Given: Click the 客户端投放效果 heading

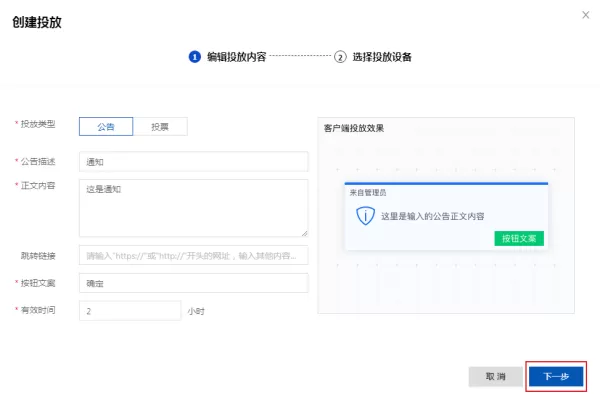Looking at the screenshot, I should coord(354,128).
